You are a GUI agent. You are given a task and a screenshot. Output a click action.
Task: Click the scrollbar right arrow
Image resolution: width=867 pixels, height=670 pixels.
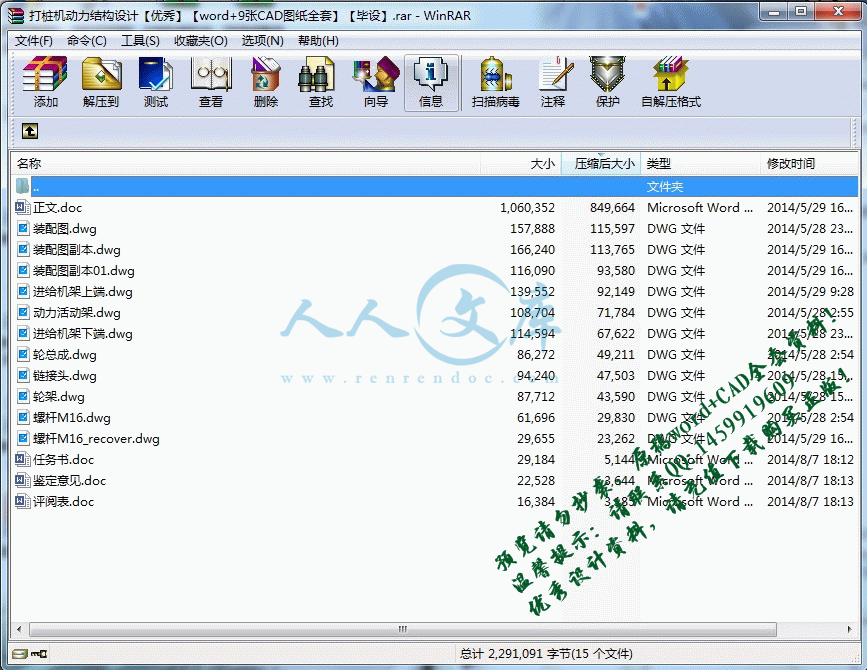coord(850,629)
